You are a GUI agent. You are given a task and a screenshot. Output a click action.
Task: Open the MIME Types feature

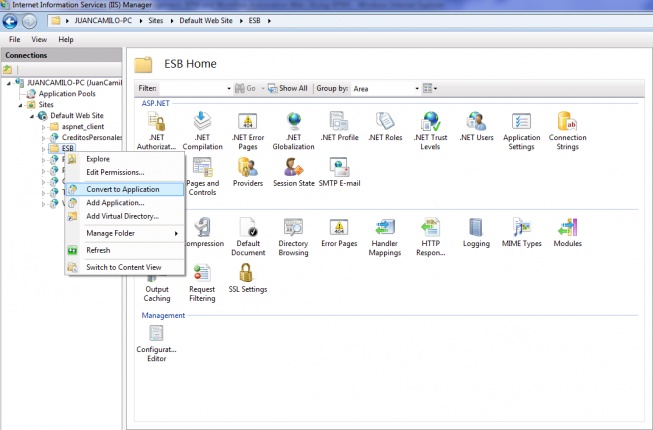[x=521, y=233]
